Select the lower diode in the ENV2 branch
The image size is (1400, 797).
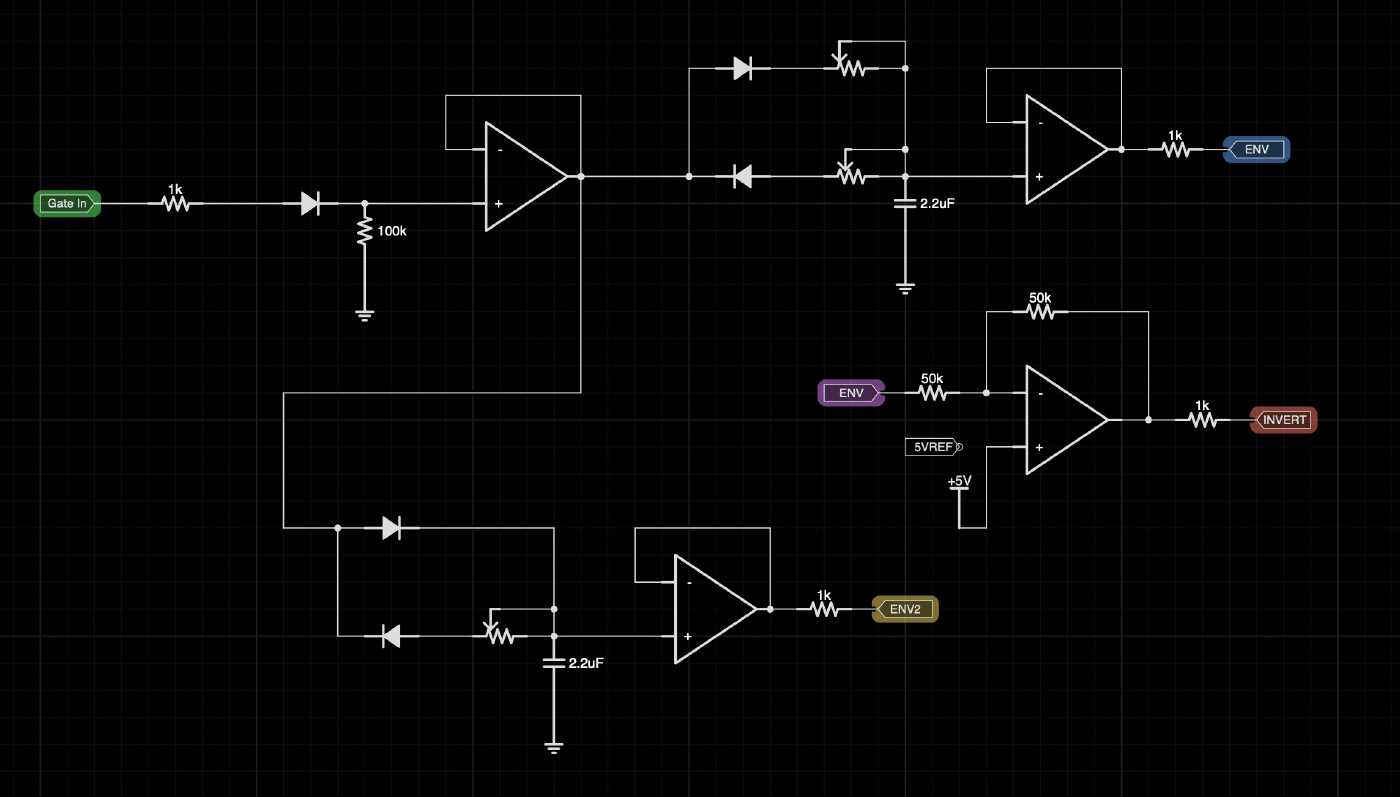tap(391, 635)
